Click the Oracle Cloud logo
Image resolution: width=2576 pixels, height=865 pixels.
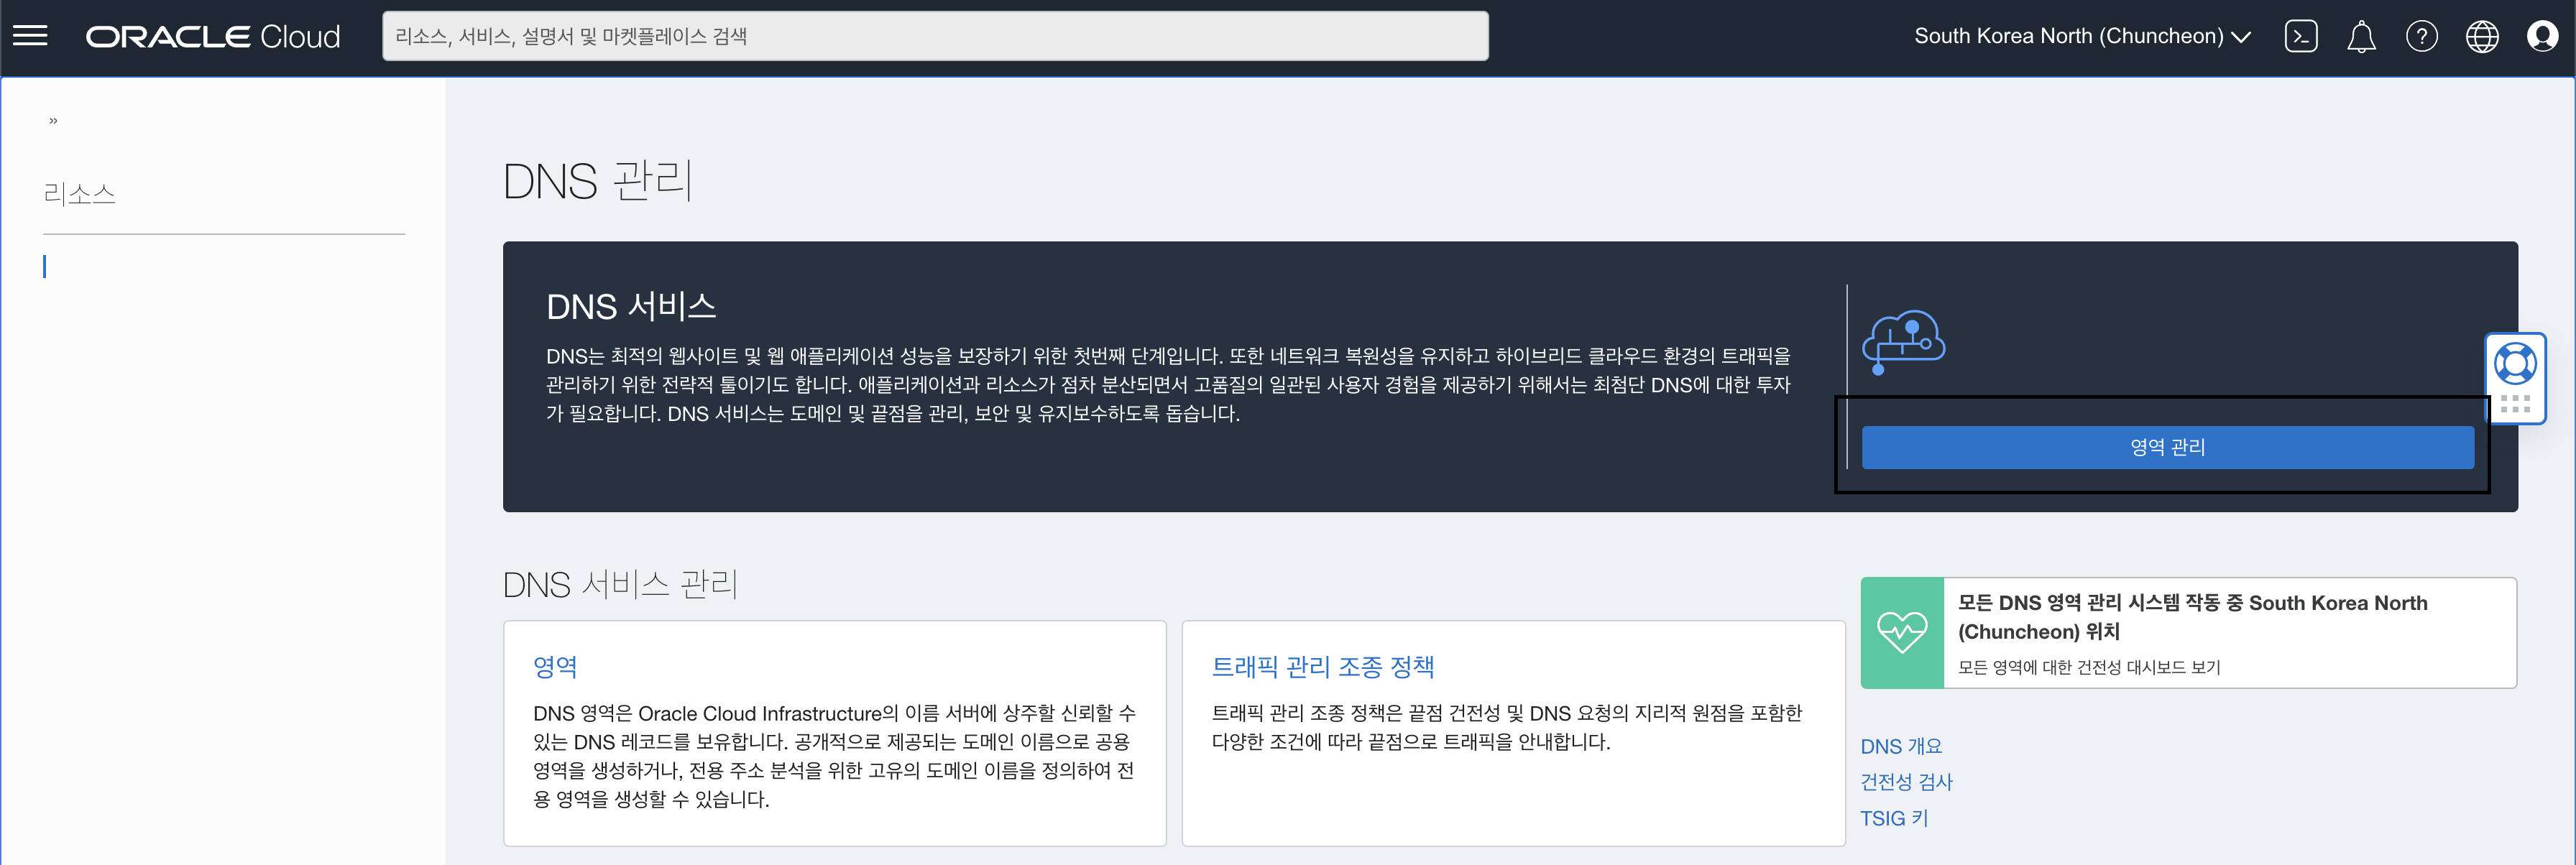tap(213, 37)
